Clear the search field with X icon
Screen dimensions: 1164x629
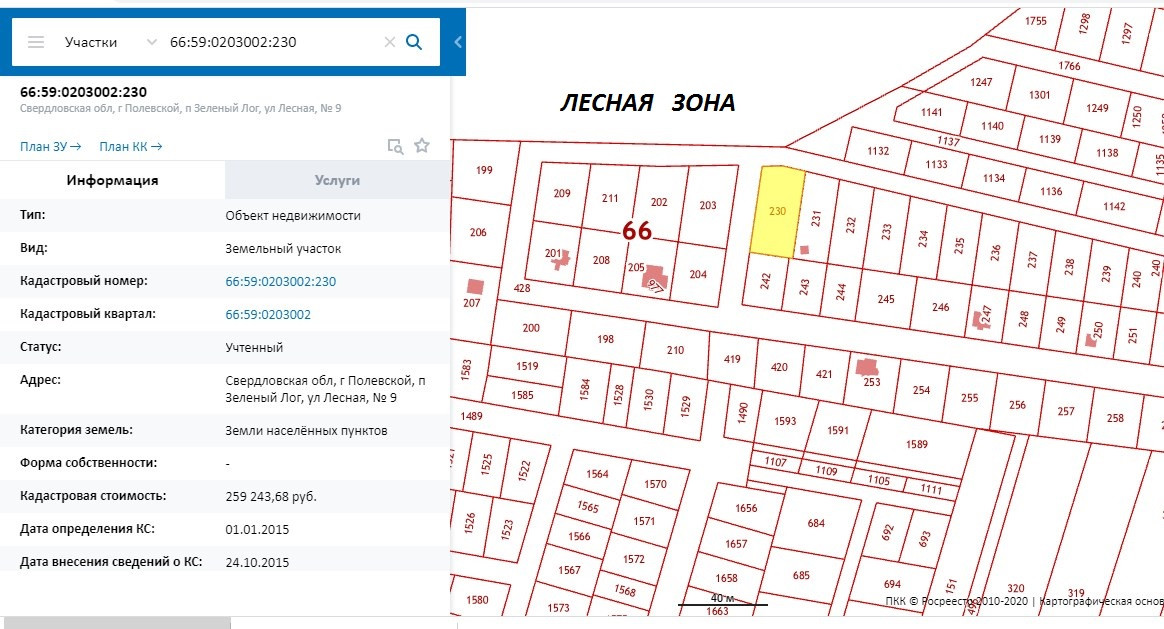(389, 42)
